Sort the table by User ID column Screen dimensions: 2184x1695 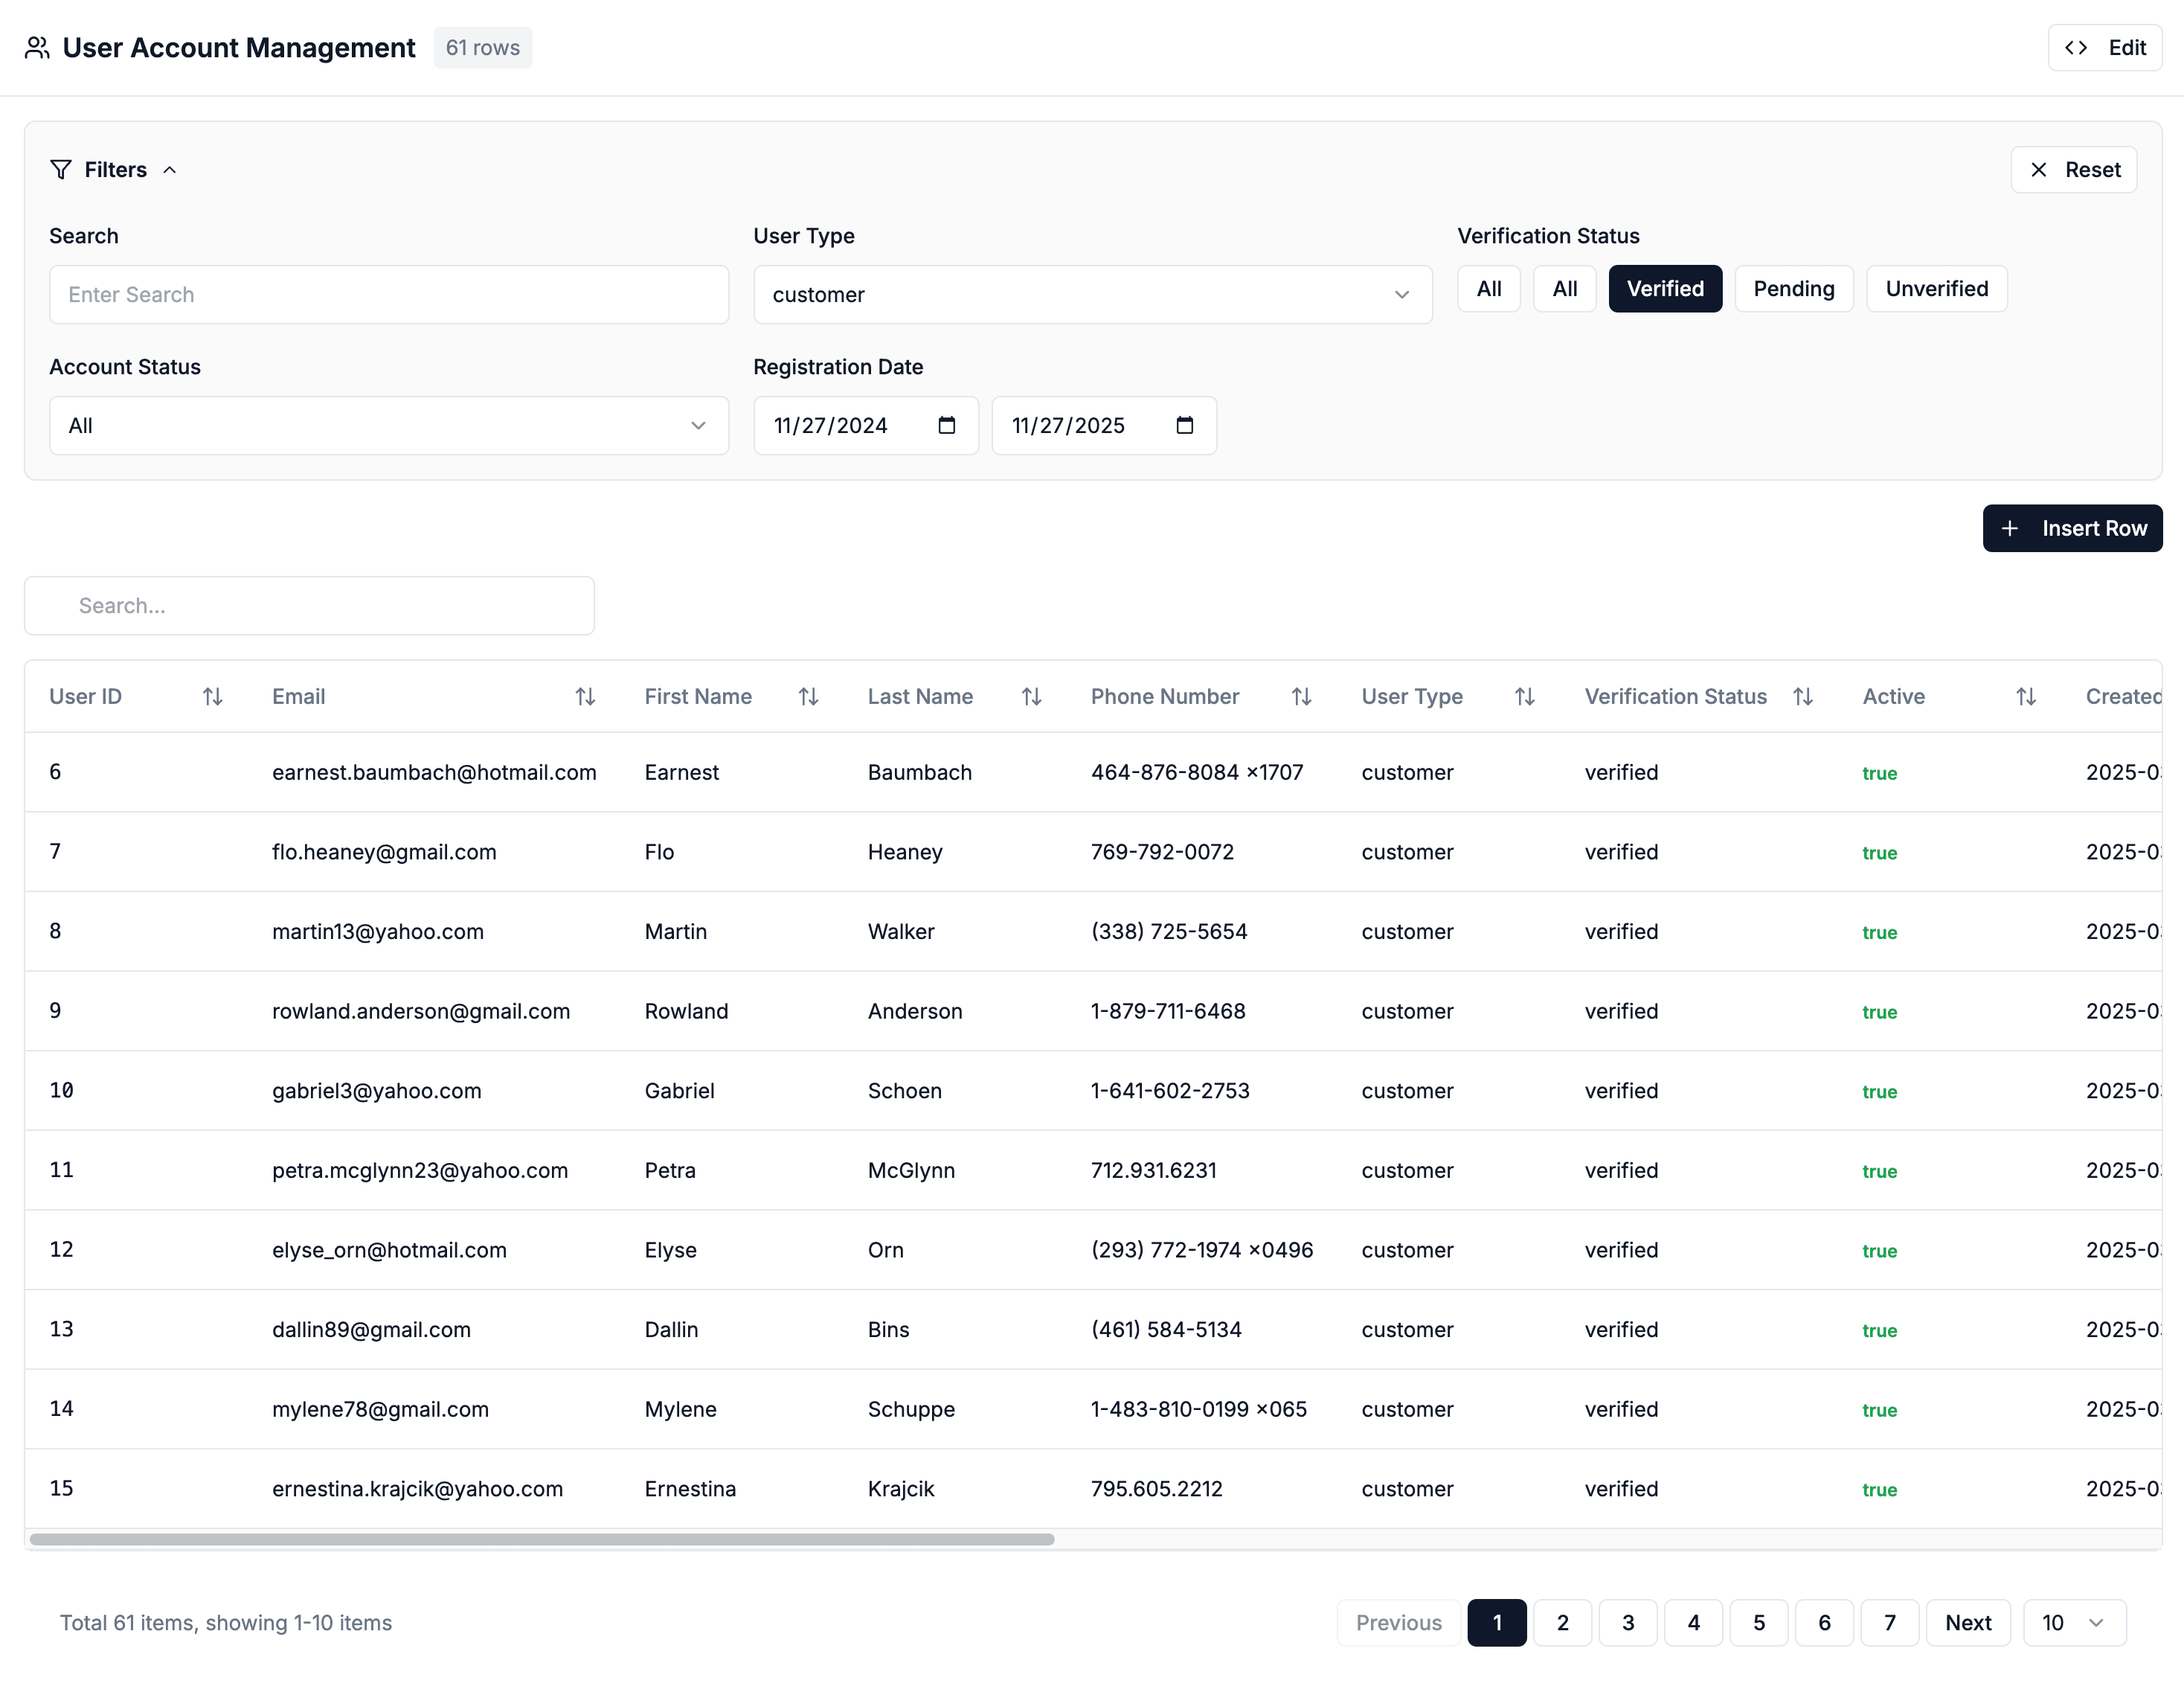coord(212,696)
